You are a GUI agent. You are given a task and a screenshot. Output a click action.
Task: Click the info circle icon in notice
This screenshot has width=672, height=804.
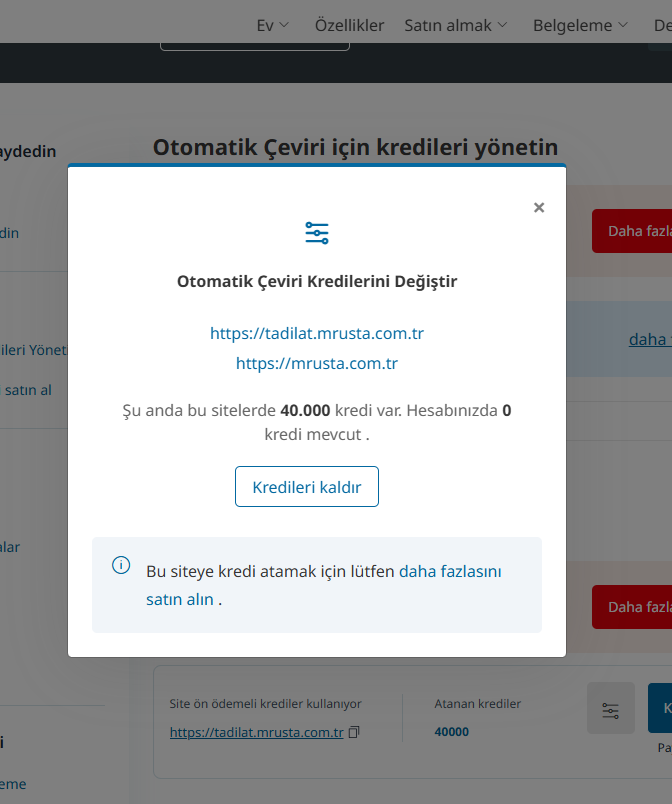[121, 565]
